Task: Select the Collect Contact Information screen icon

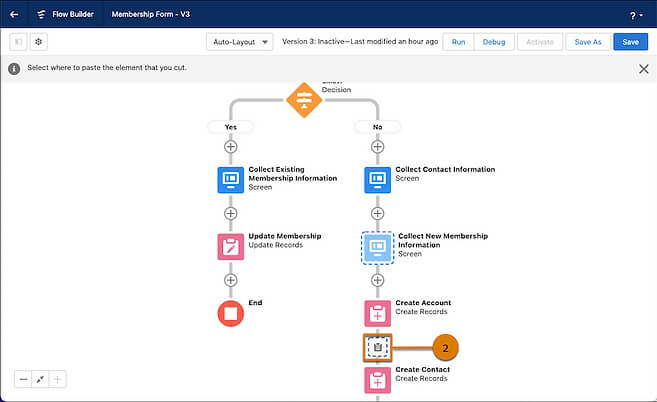Action: (377, 179)
